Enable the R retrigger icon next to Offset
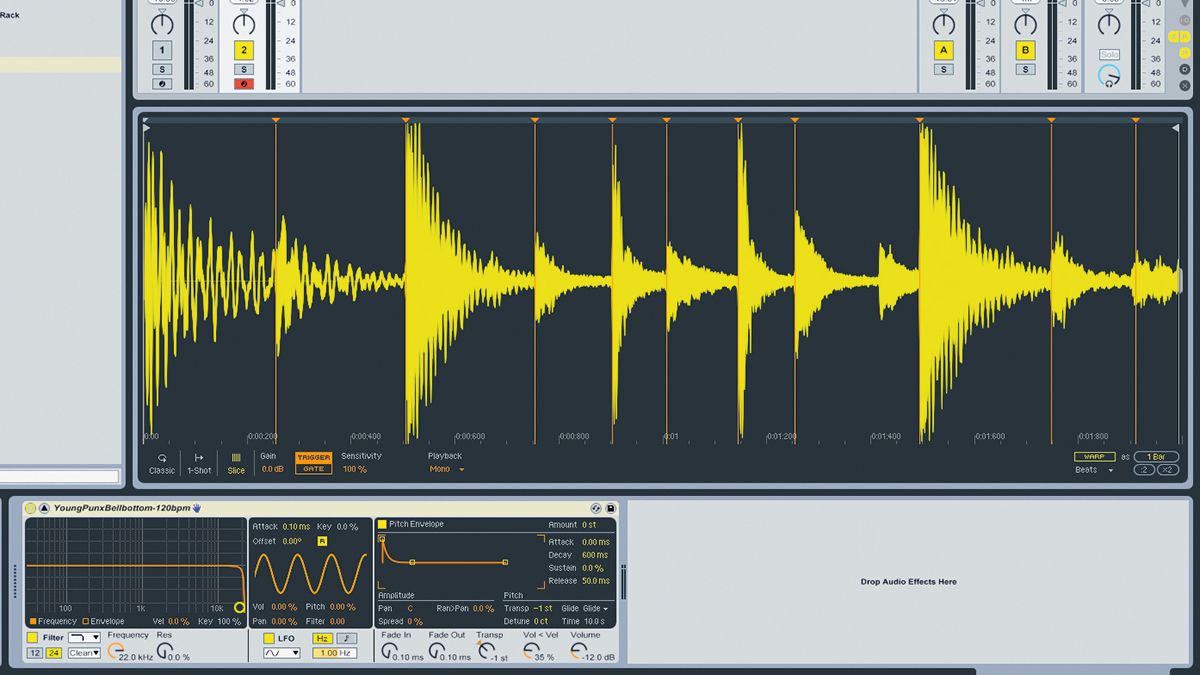 point(321,540)
